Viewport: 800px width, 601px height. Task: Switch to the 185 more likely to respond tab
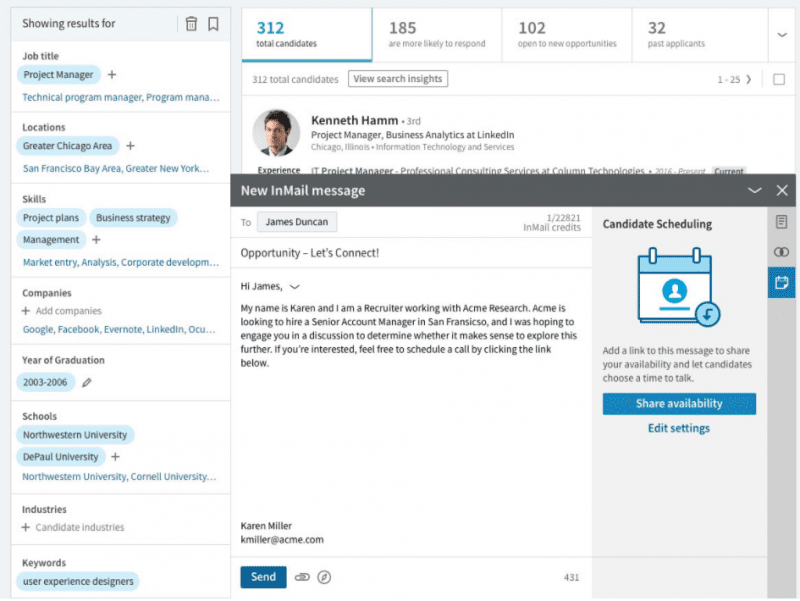tap(436, 34)
